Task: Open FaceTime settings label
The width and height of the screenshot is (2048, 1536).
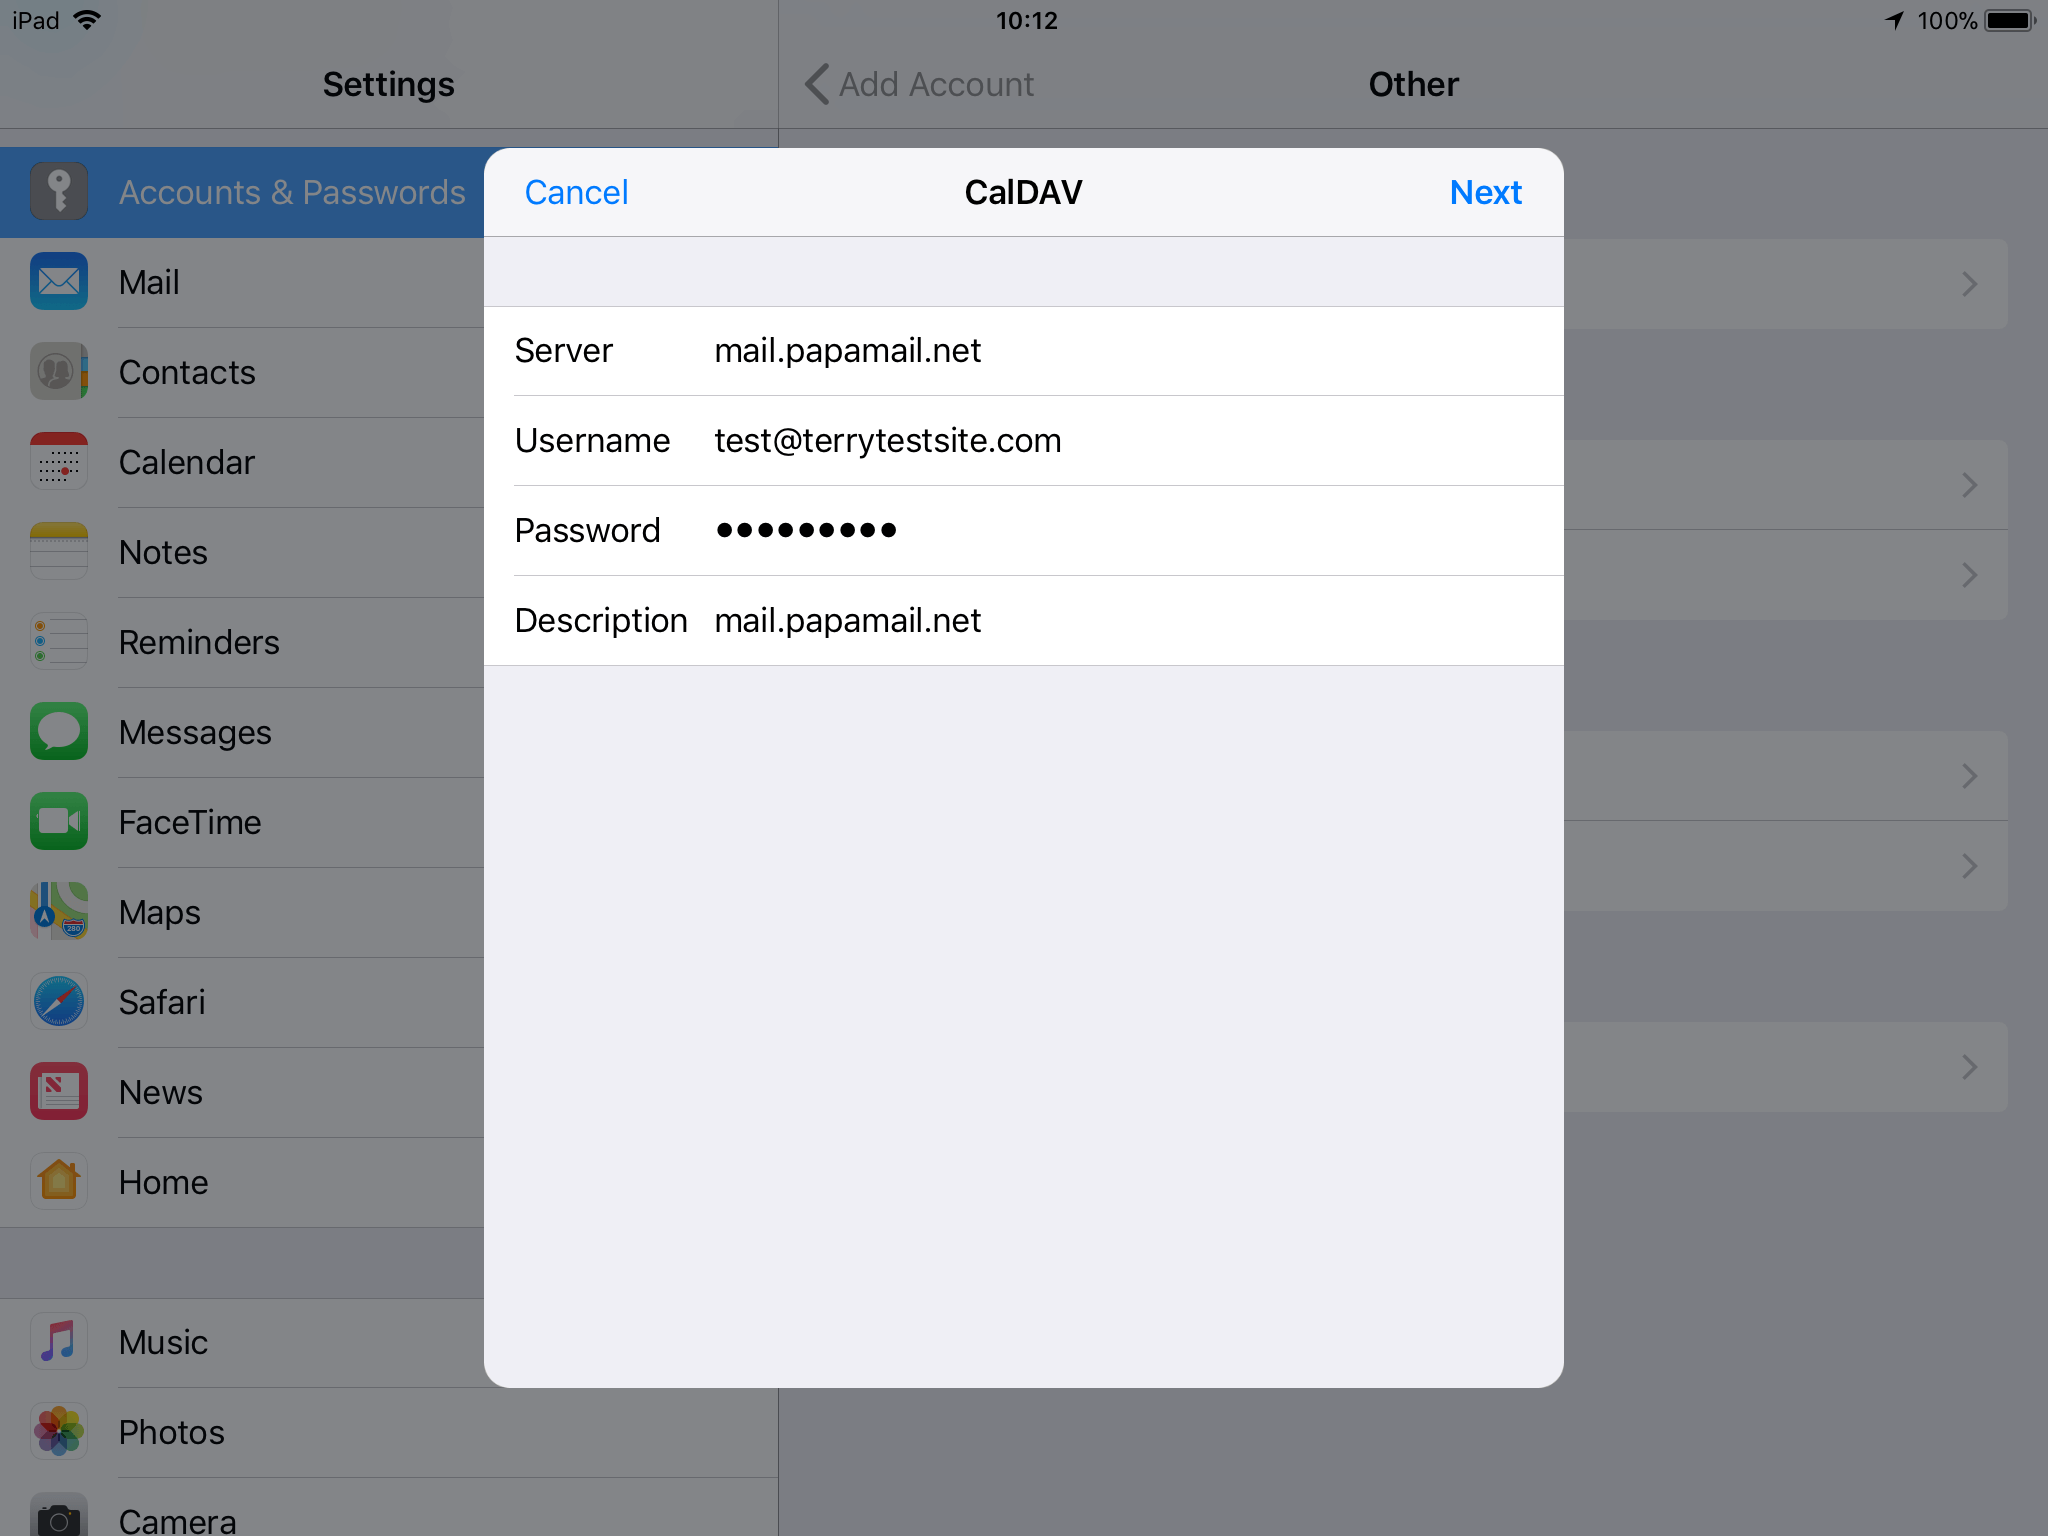Action: [190, 822]
